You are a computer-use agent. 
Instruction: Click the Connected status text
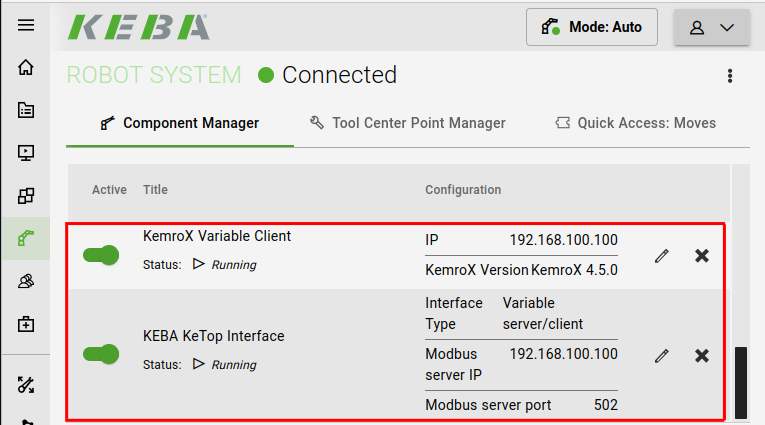click(340, 75)
